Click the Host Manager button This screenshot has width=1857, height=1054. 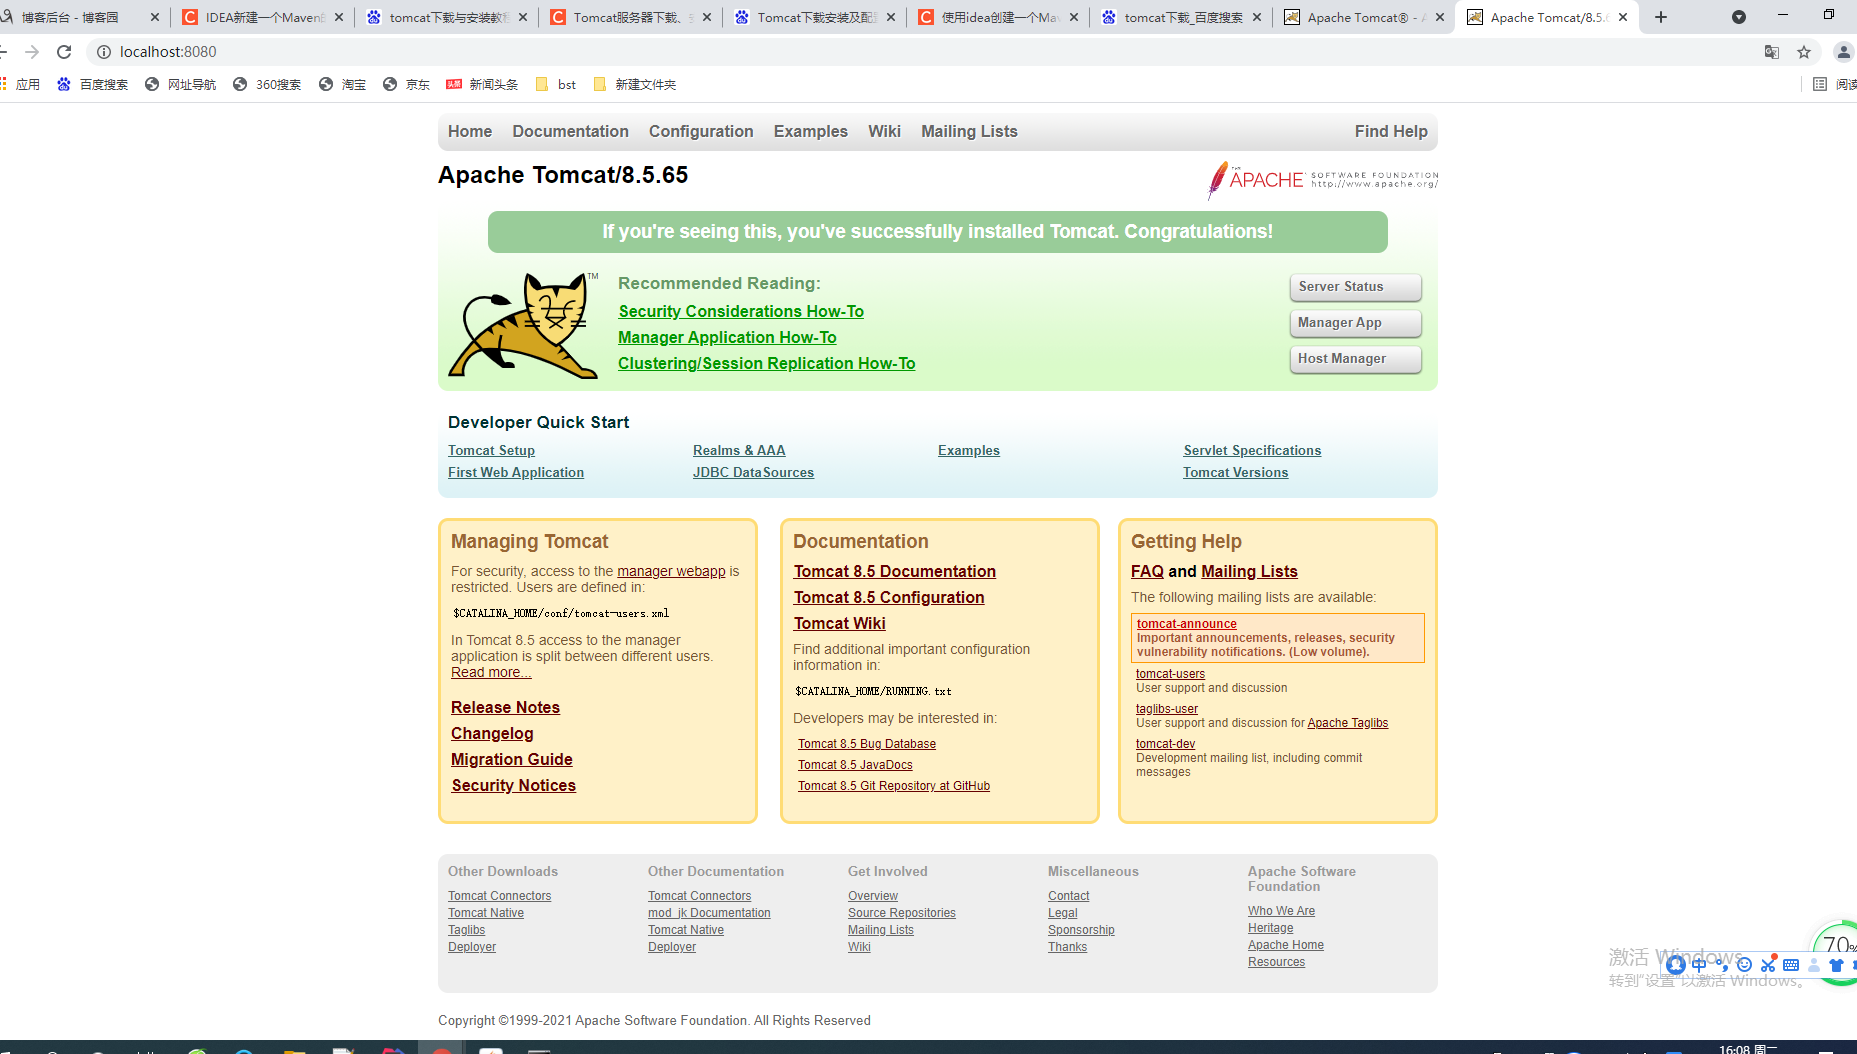pos(1356,359)
